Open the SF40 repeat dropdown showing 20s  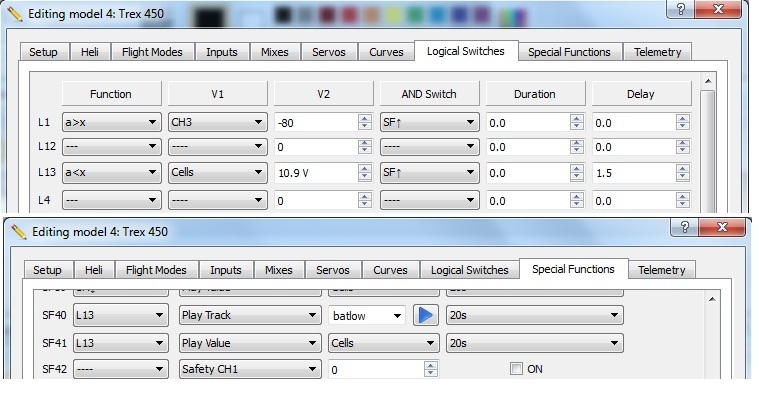[x=534, y=316]
